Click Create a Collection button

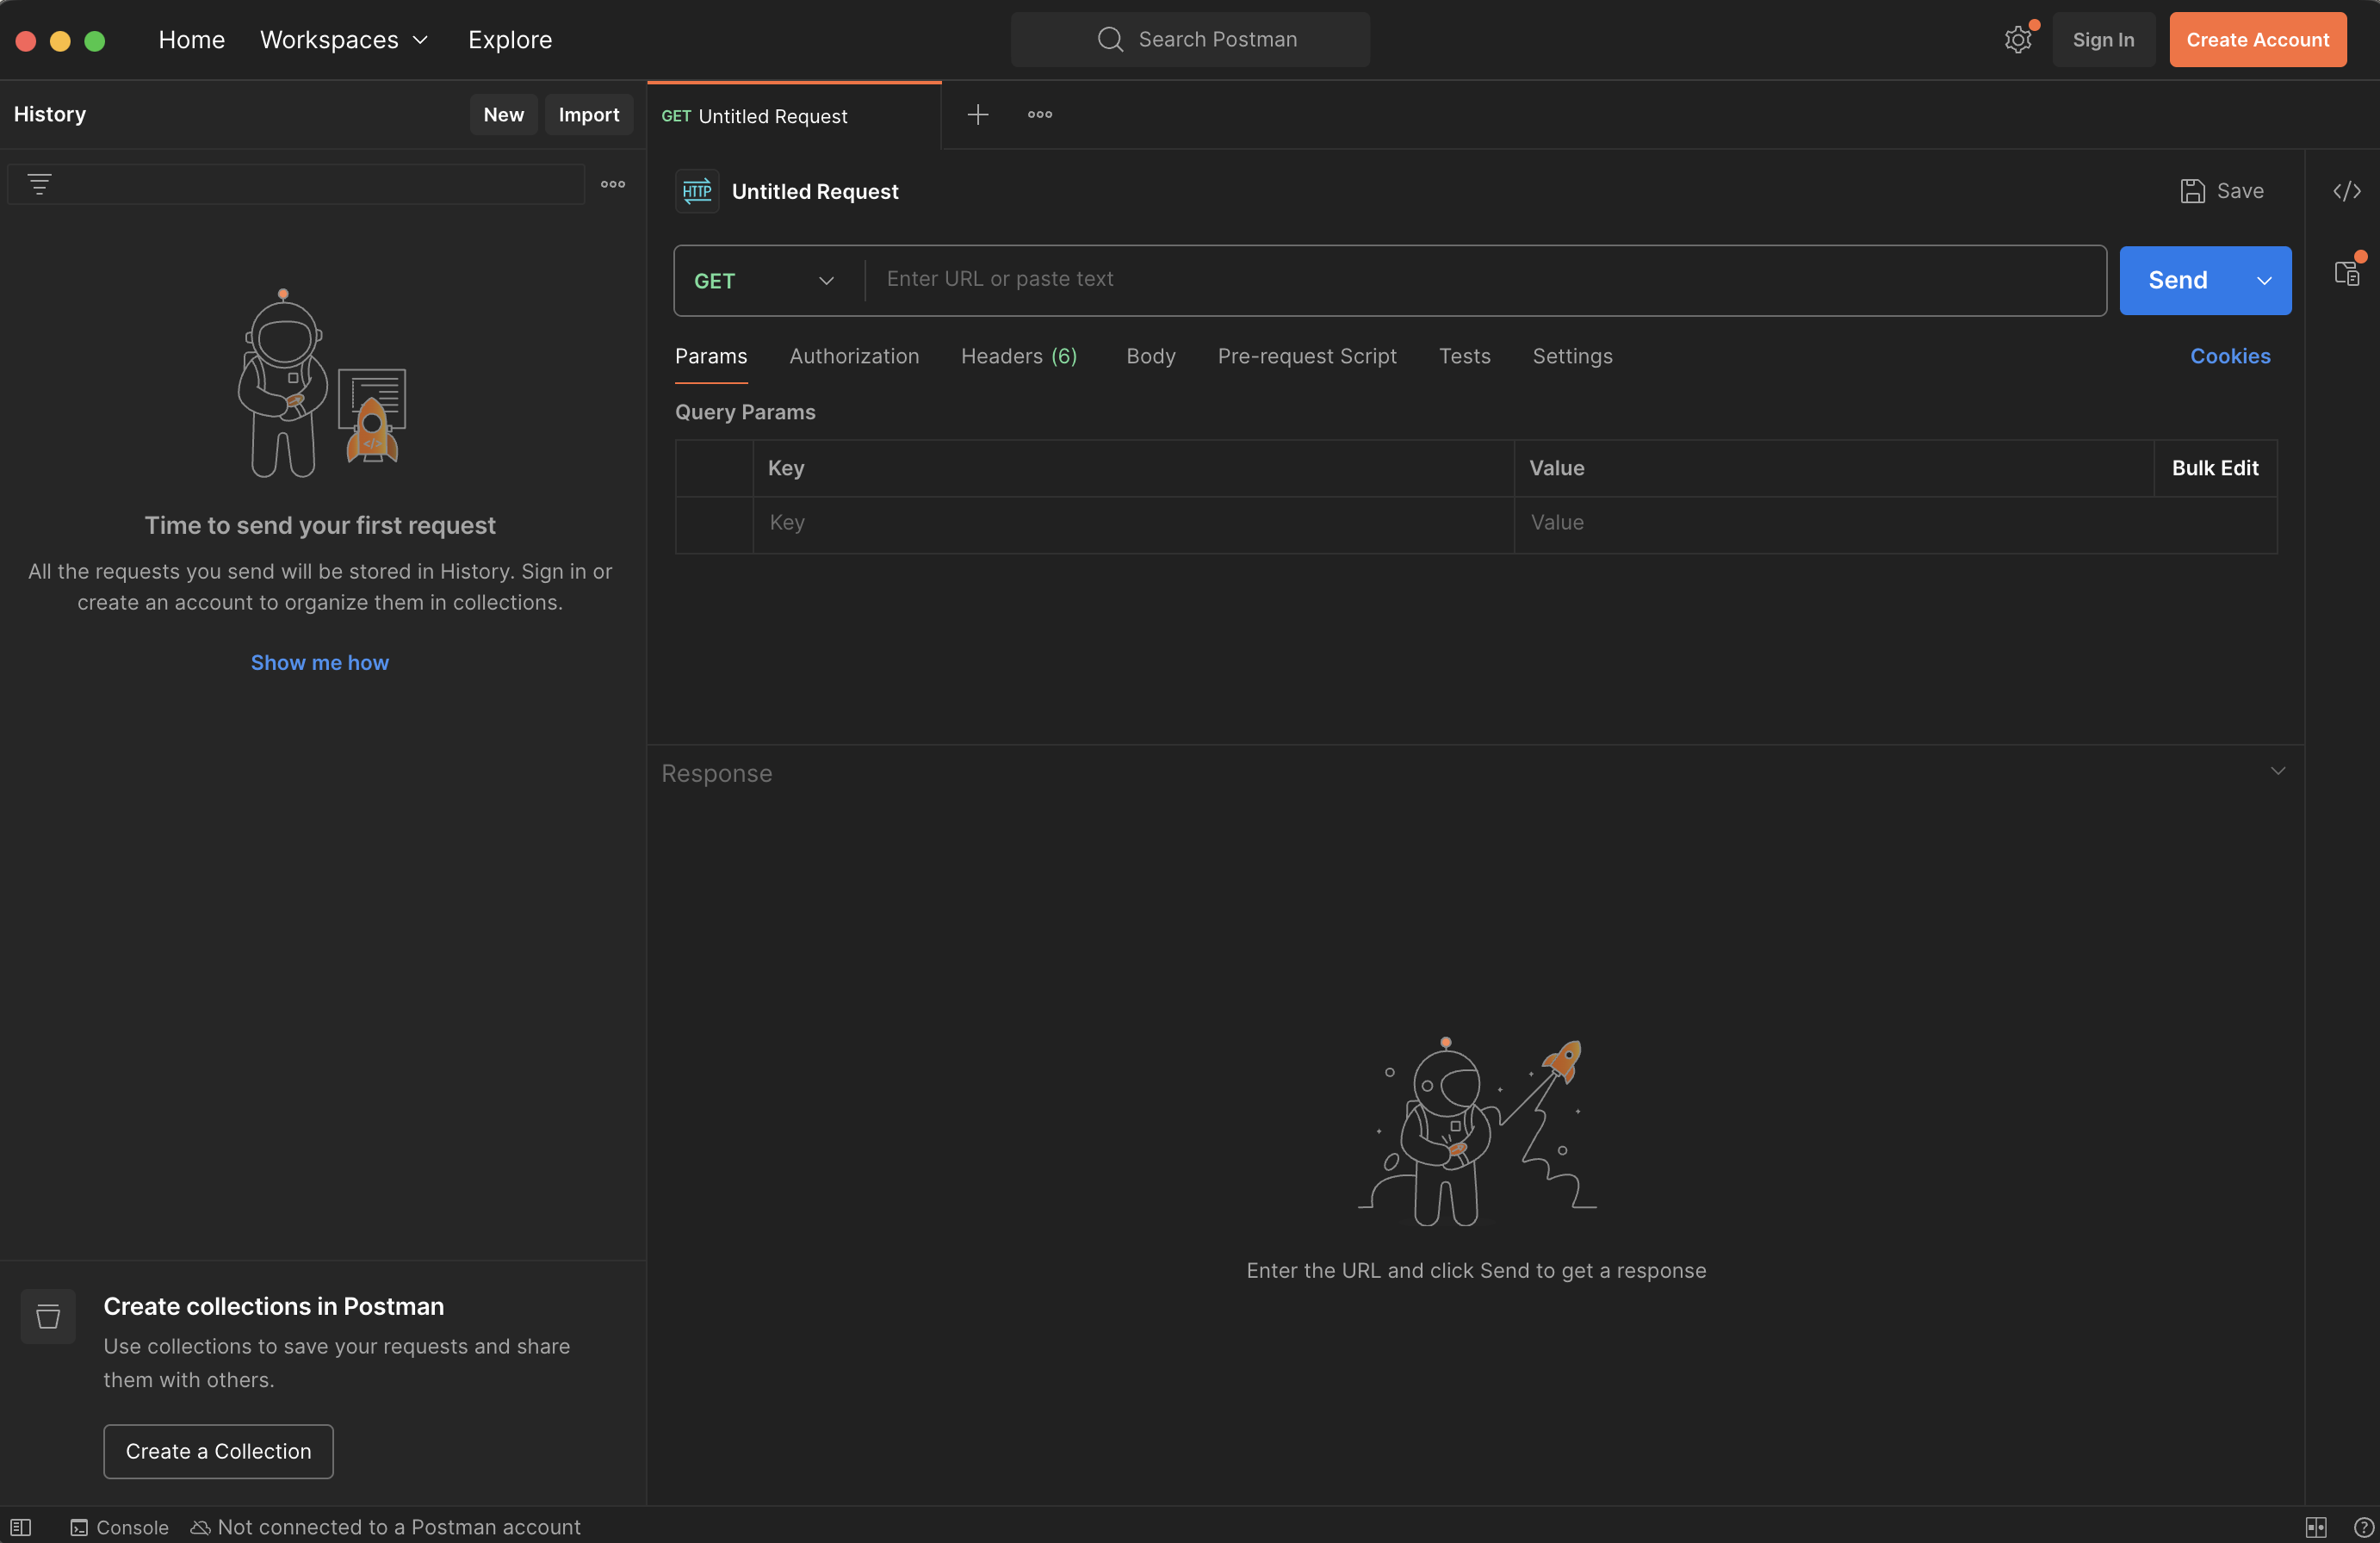pos(218,1451)
